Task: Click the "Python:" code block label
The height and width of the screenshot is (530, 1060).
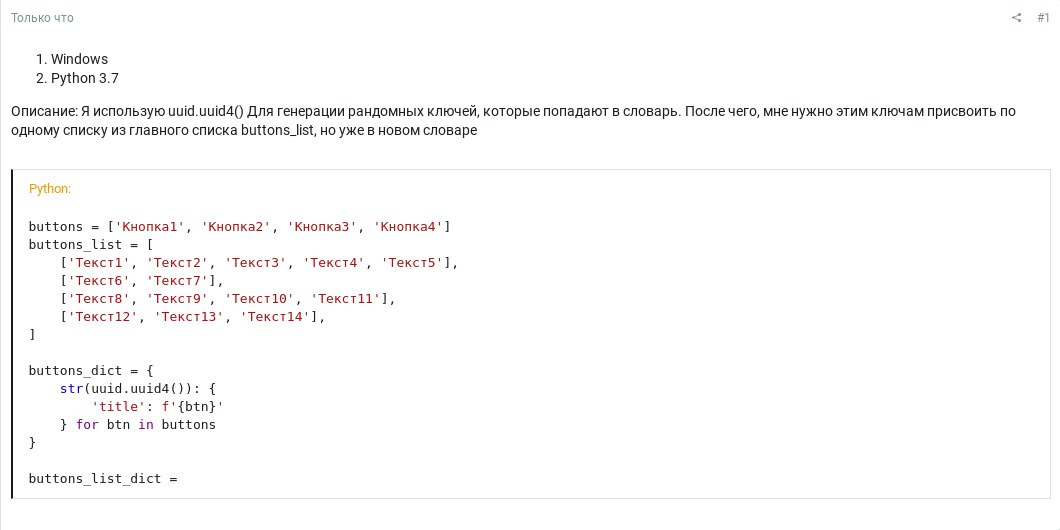Action: pos(50,189)
